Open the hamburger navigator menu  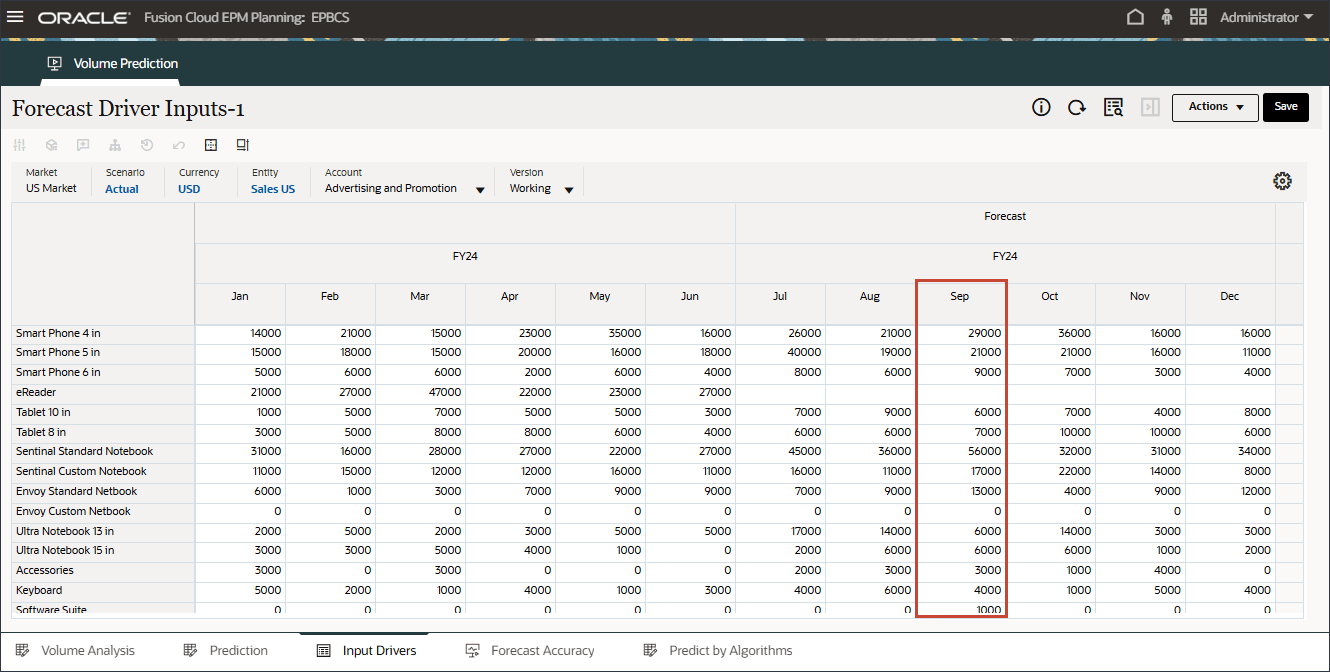(x=15, y=18)
